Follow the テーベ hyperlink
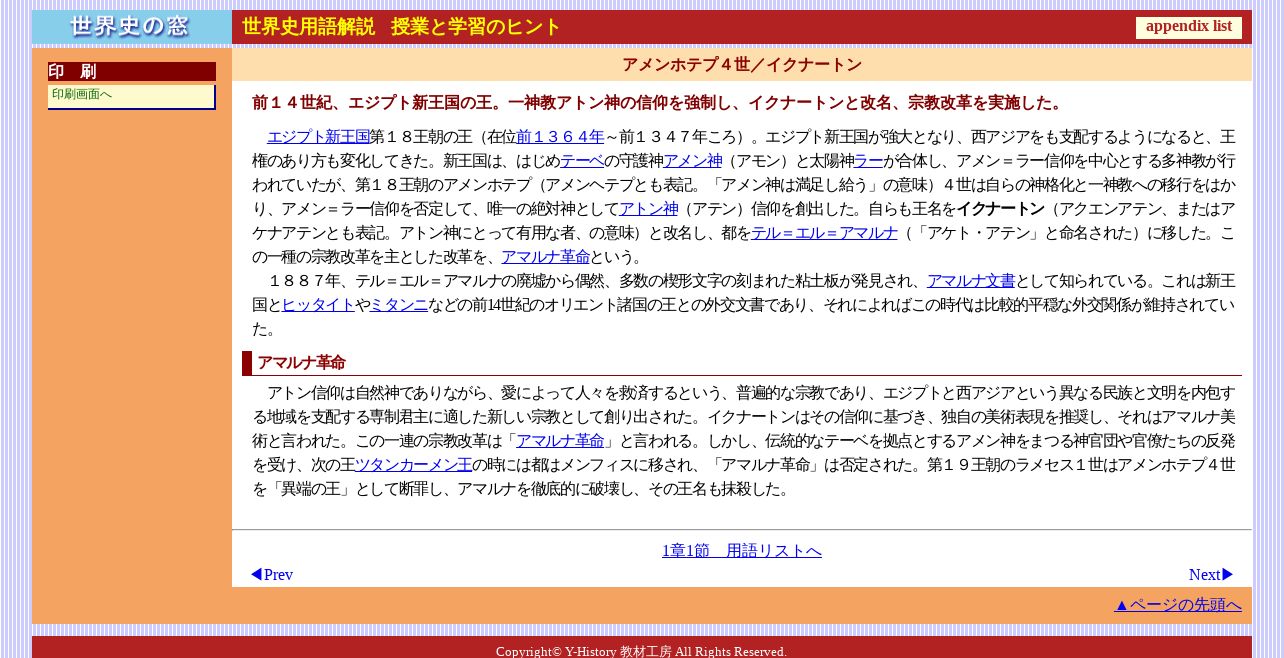Image resolution: width=1284 pixels, height=658 pixels. point(582,161)
